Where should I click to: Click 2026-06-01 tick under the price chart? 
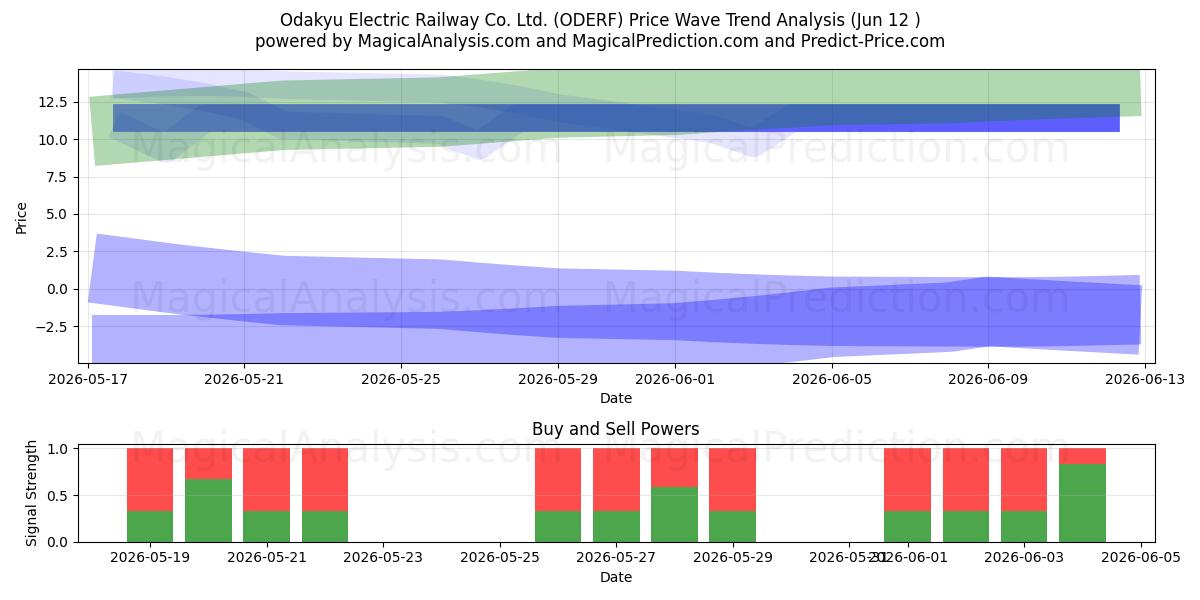[675, 379]
